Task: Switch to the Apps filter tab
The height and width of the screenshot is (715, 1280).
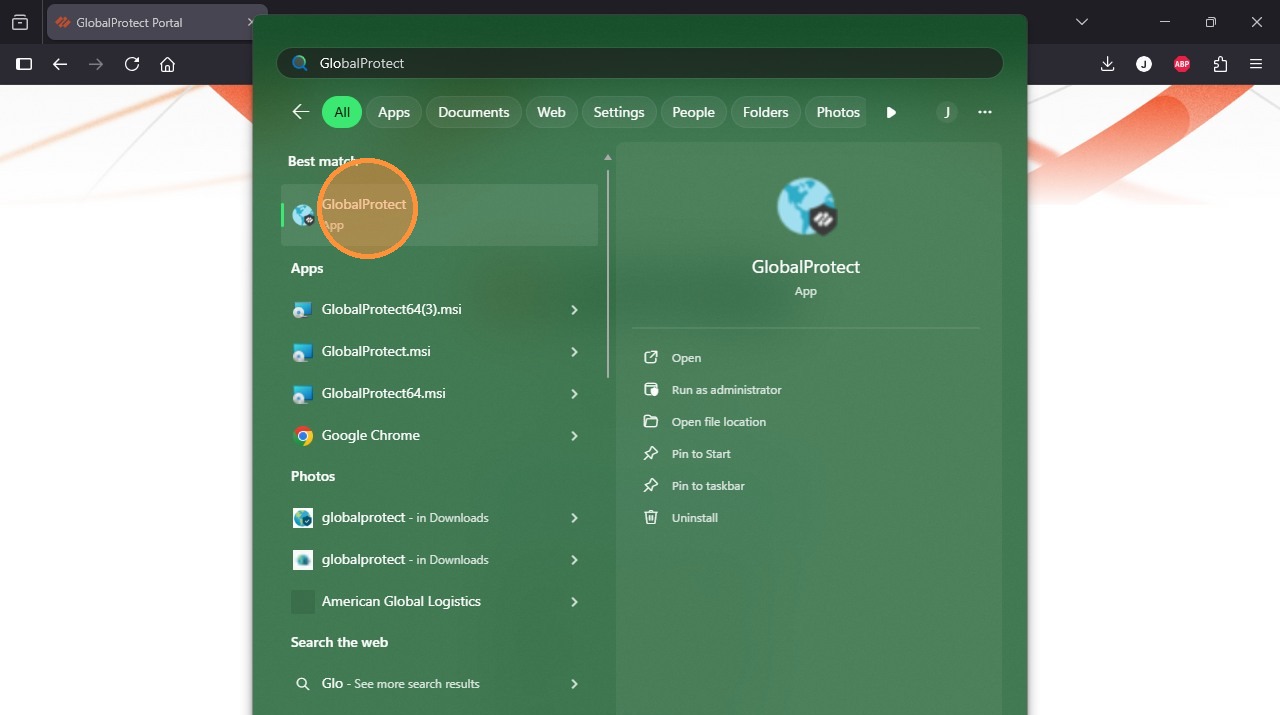Action: 394,112
